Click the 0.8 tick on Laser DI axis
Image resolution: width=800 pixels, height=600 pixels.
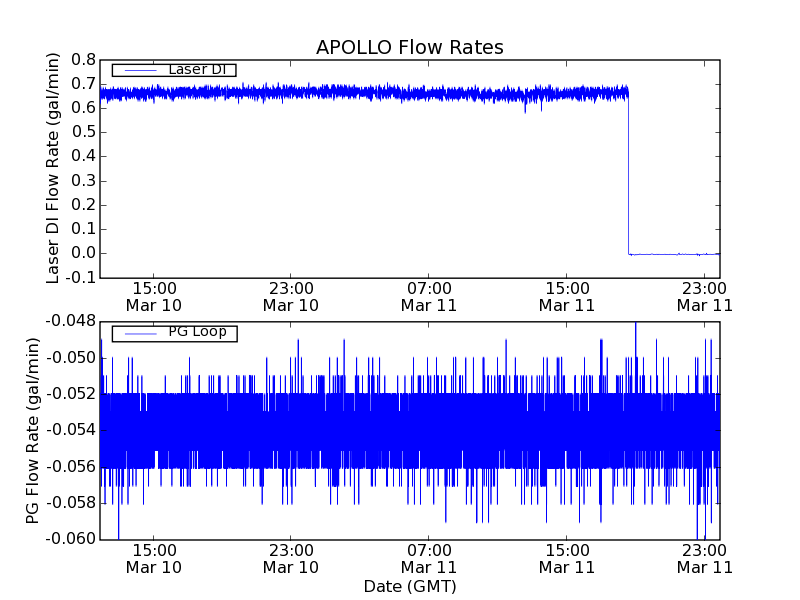pos(84,60)
